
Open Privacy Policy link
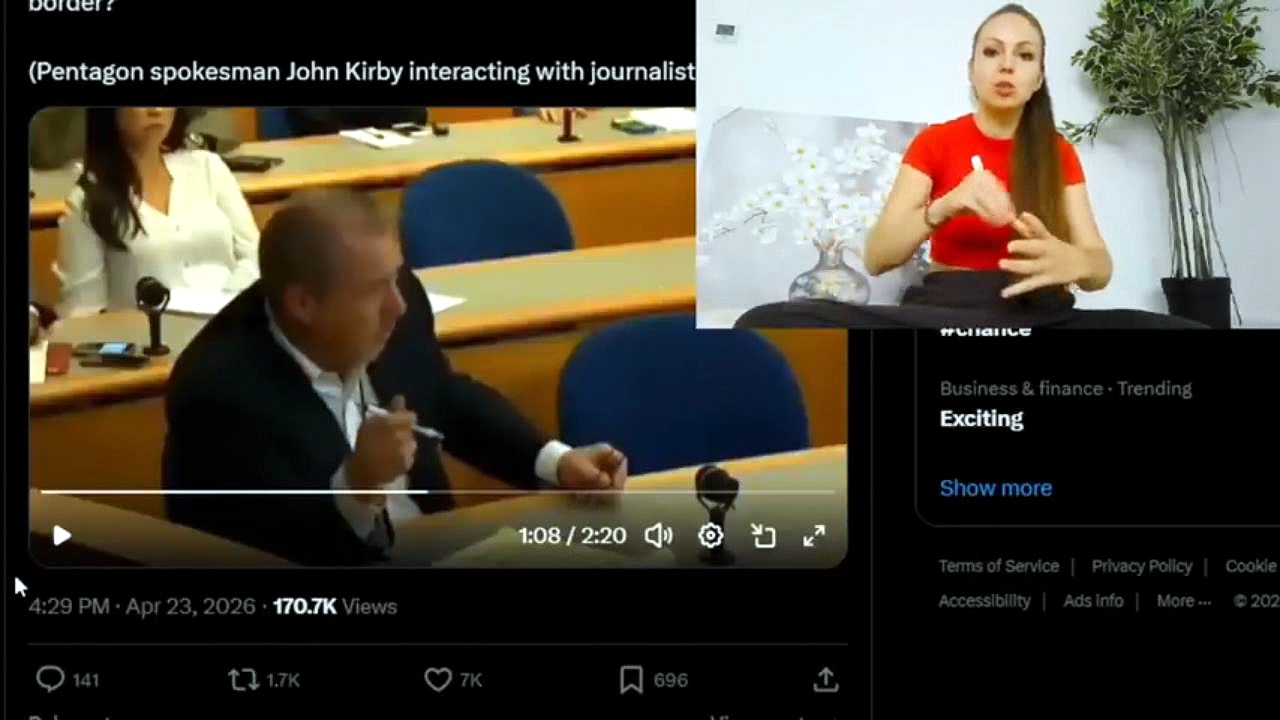click(x=1142, y=566)
